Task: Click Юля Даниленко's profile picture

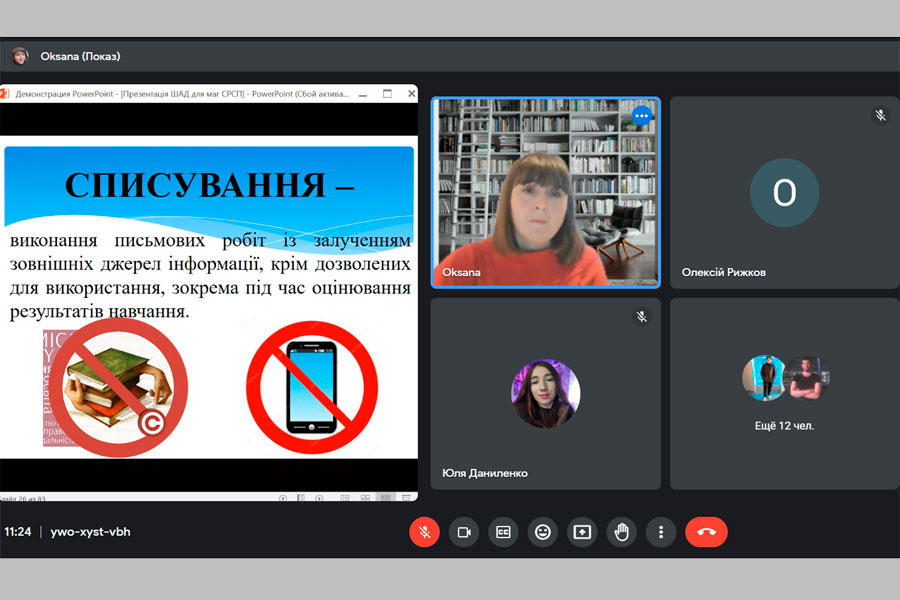Action: click(546, 393)
